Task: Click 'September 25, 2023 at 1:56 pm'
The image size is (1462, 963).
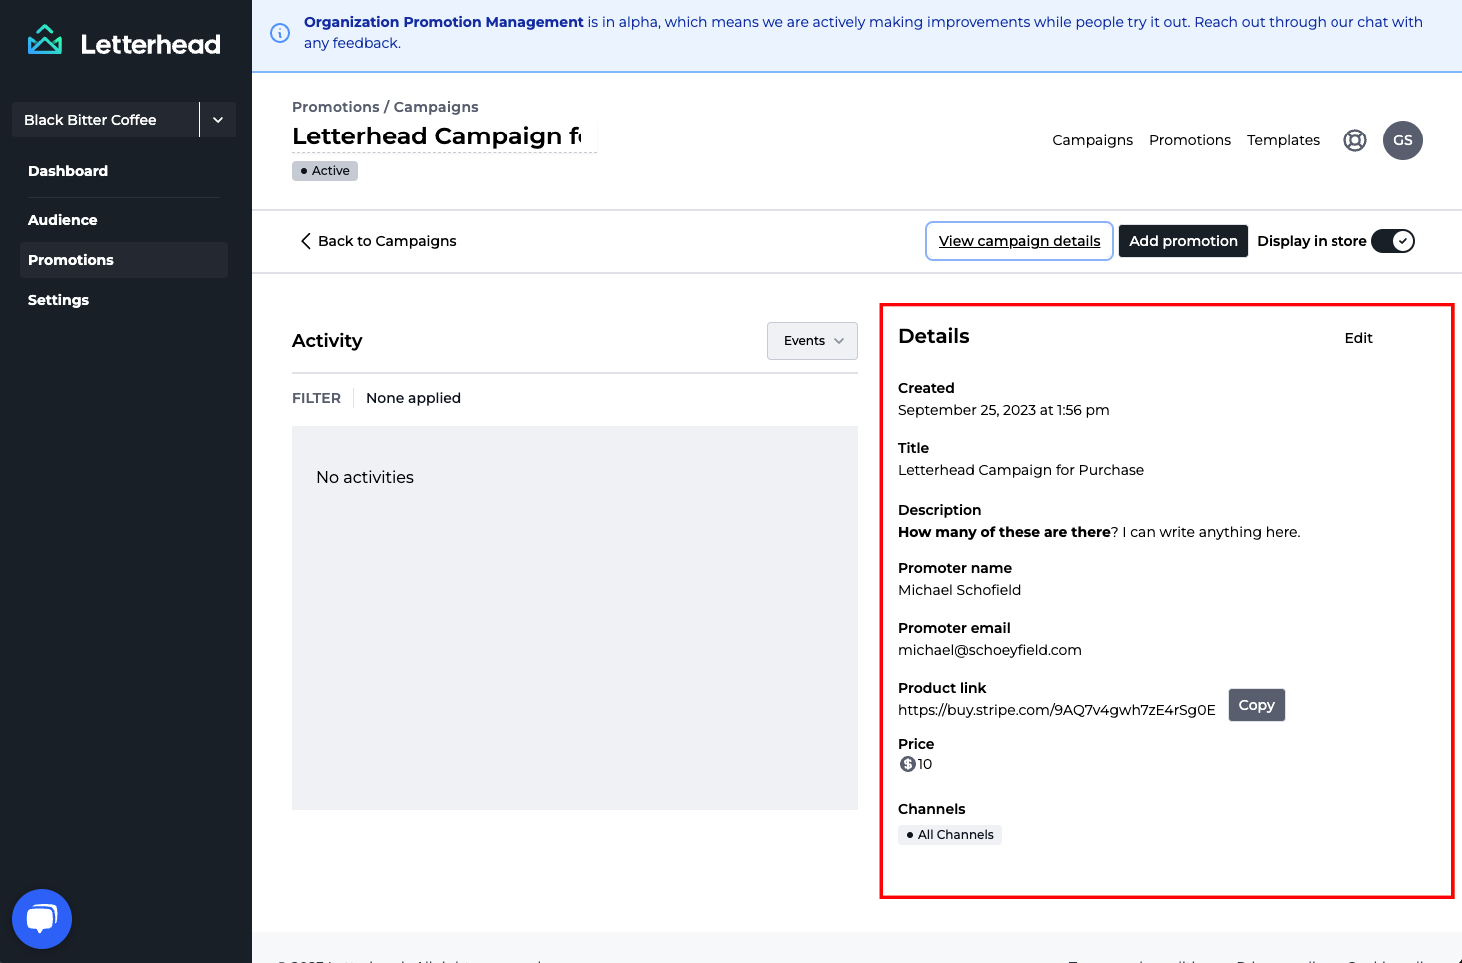Action: (1004, 410)
